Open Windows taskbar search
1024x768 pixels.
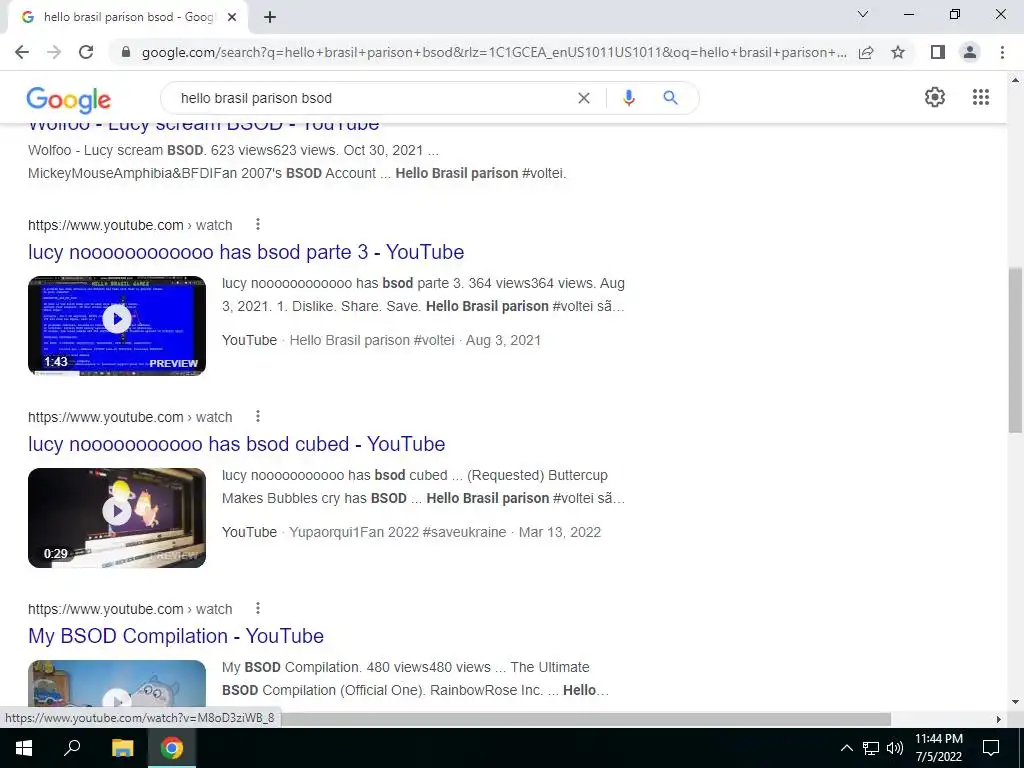pyautogui.click(x=71, y=748)
